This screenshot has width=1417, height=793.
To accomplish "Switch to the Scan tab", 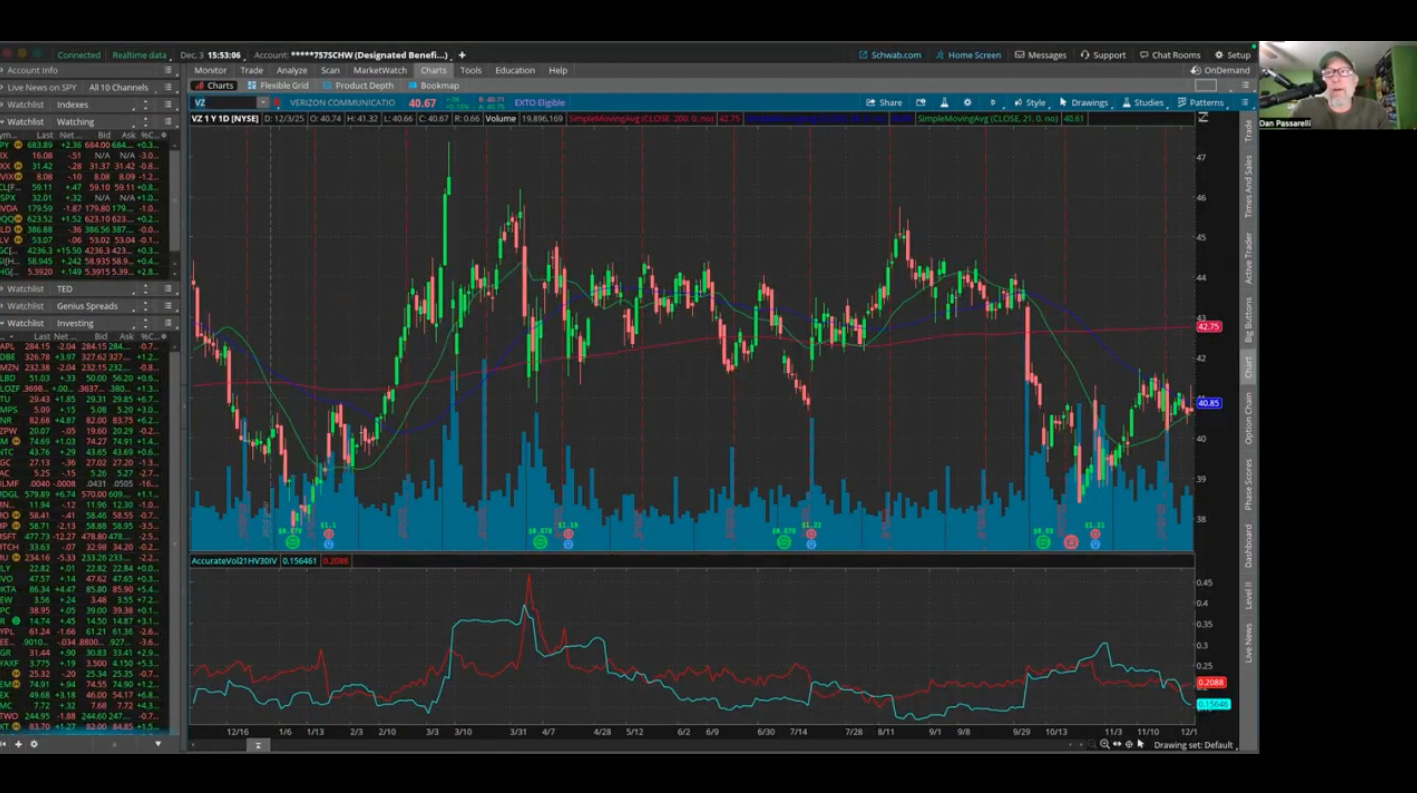I will (x=330, y=70).
